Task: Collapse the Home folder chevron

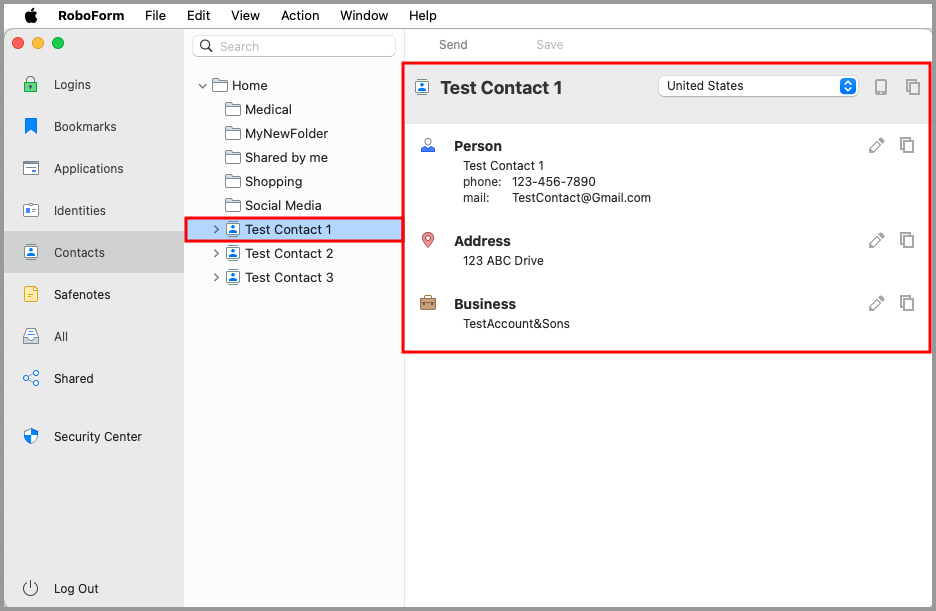Action: pos(202,86)
